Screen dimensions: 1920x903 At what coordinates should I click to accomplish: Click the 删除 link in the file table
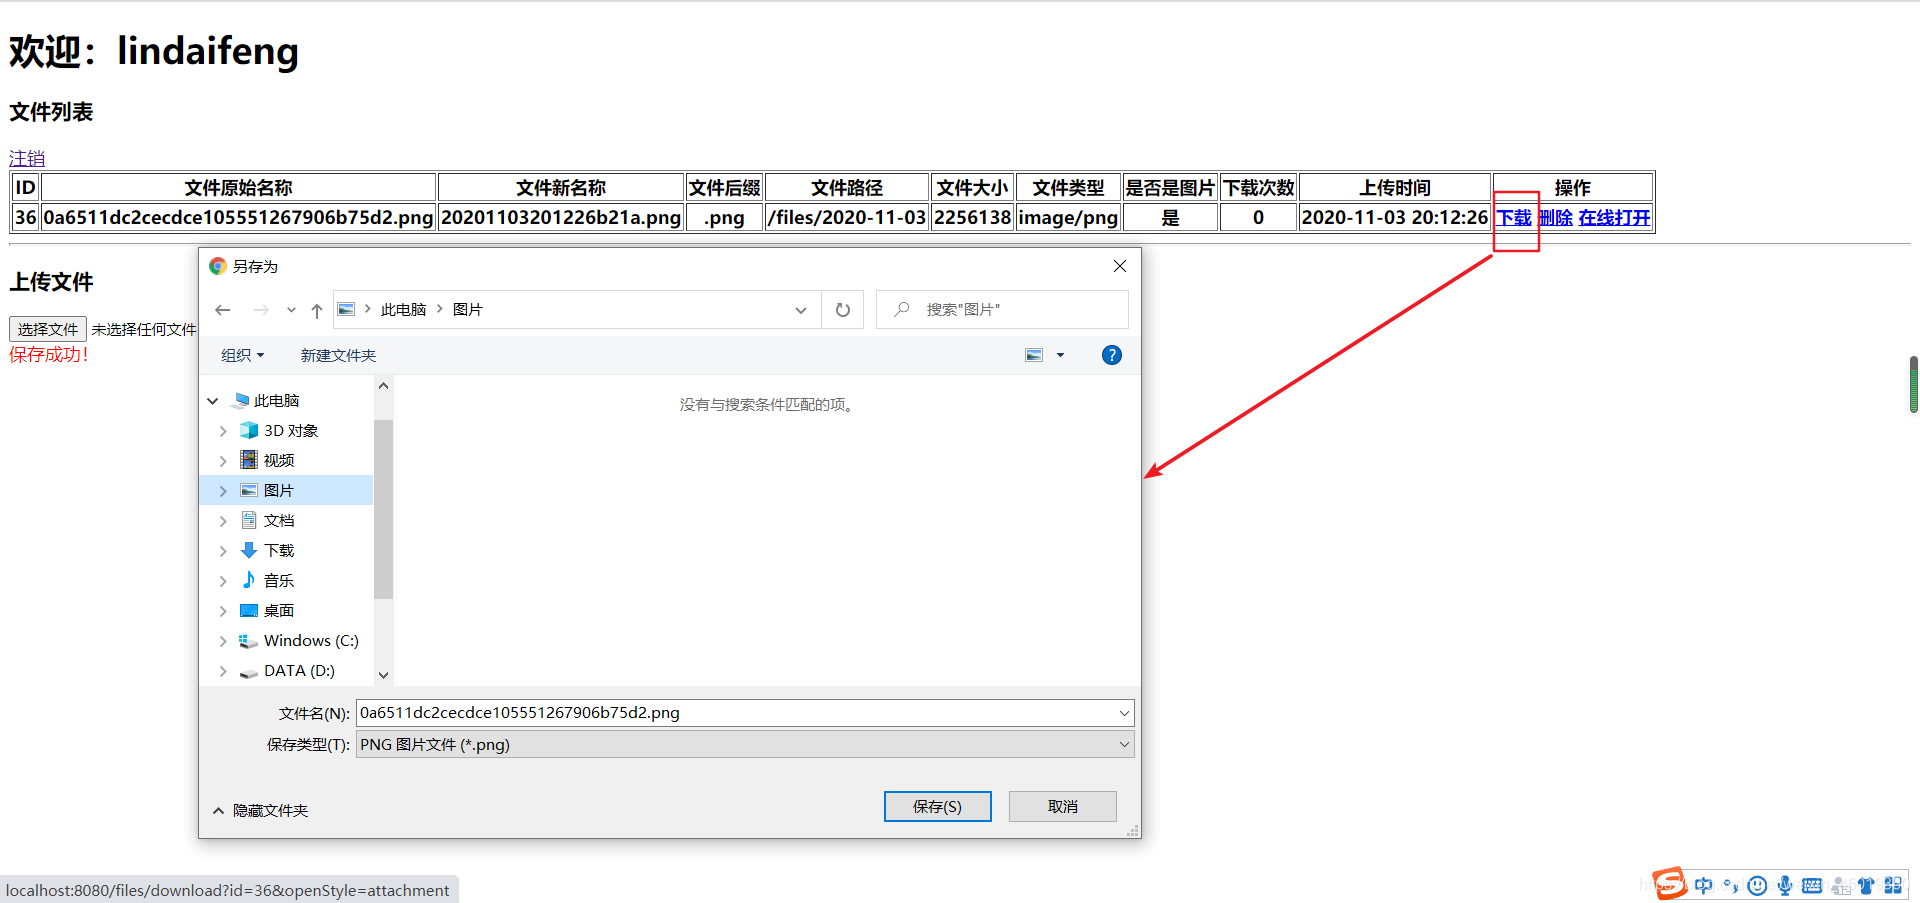(1555, 217)
